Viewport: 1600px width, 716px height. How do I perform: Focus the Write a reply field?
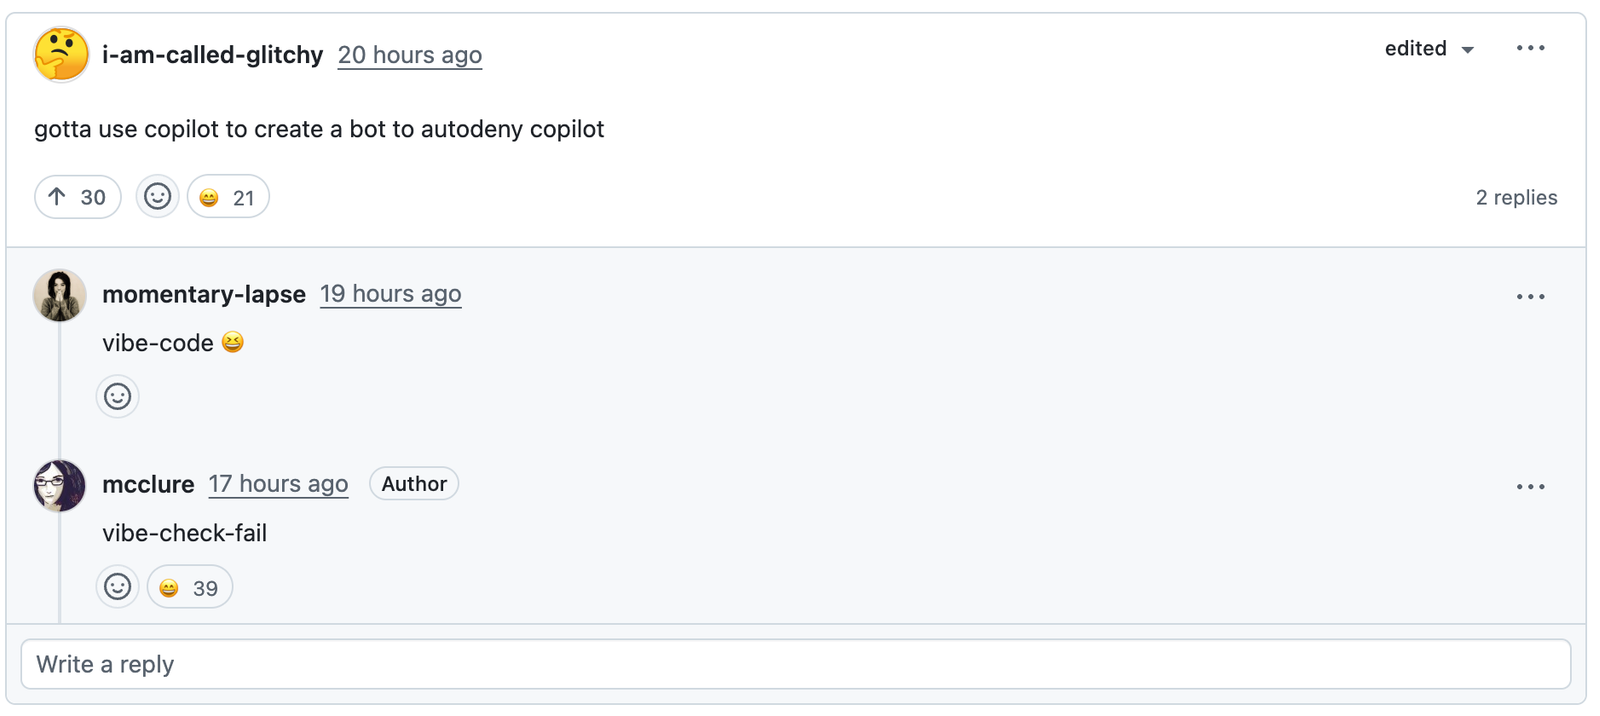(x=796, y=664)
